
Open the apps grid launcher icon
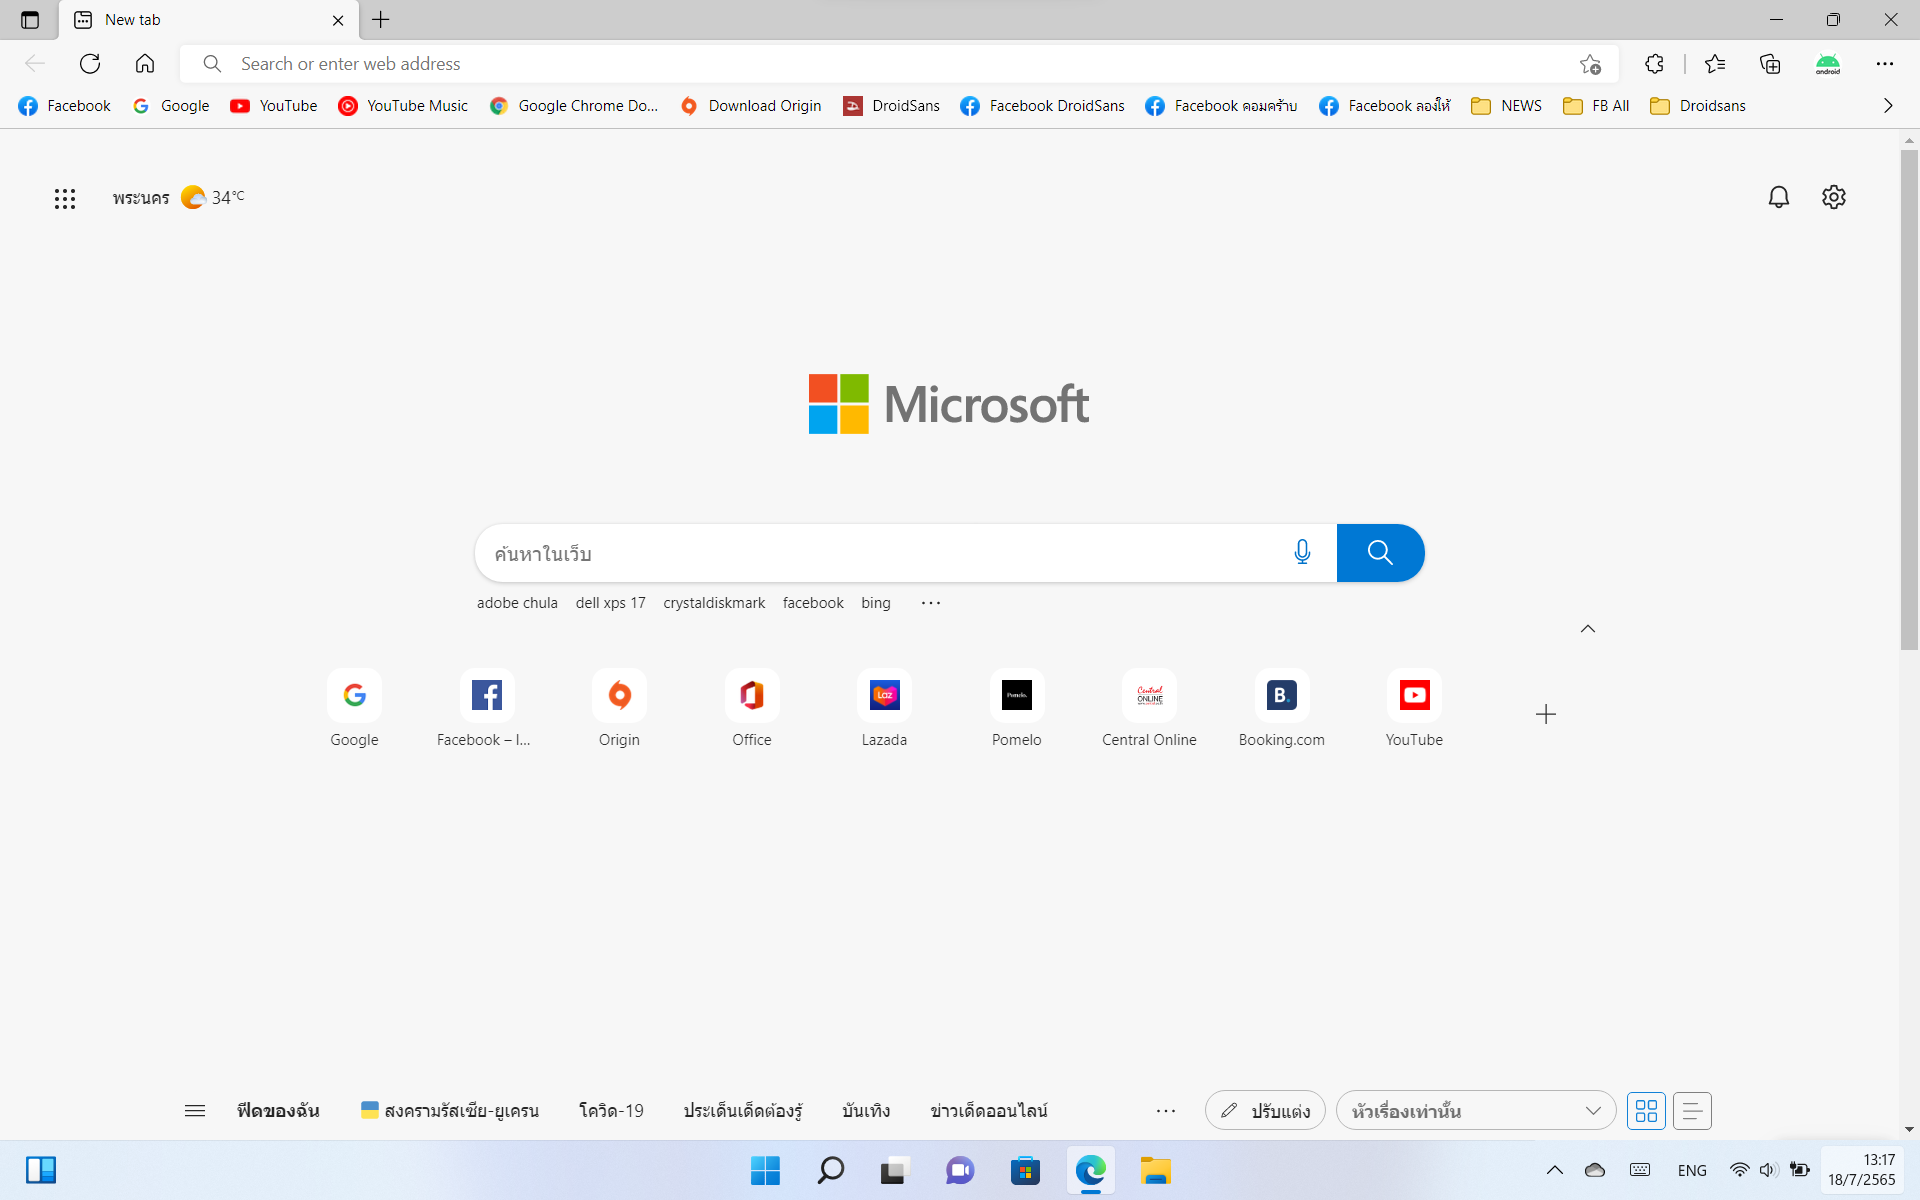point(65,198)
